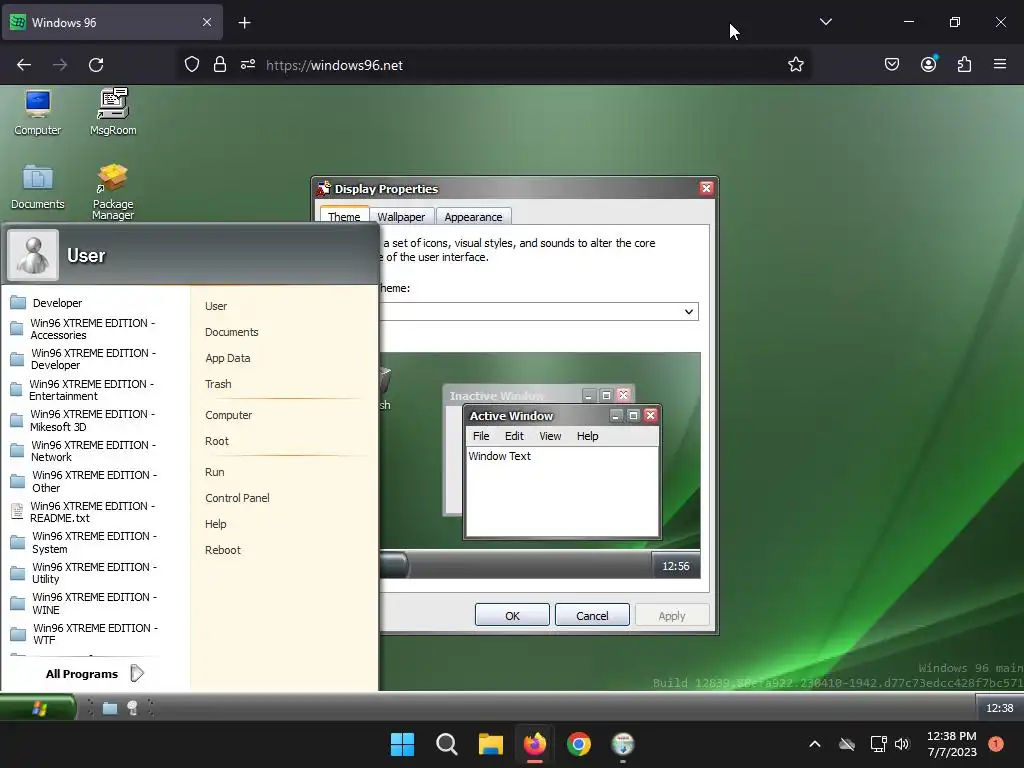The image size is (1024, 768).
Task: Open the folder quick-launch icon in Win96 taskbar
Action: tap(110, 708)
